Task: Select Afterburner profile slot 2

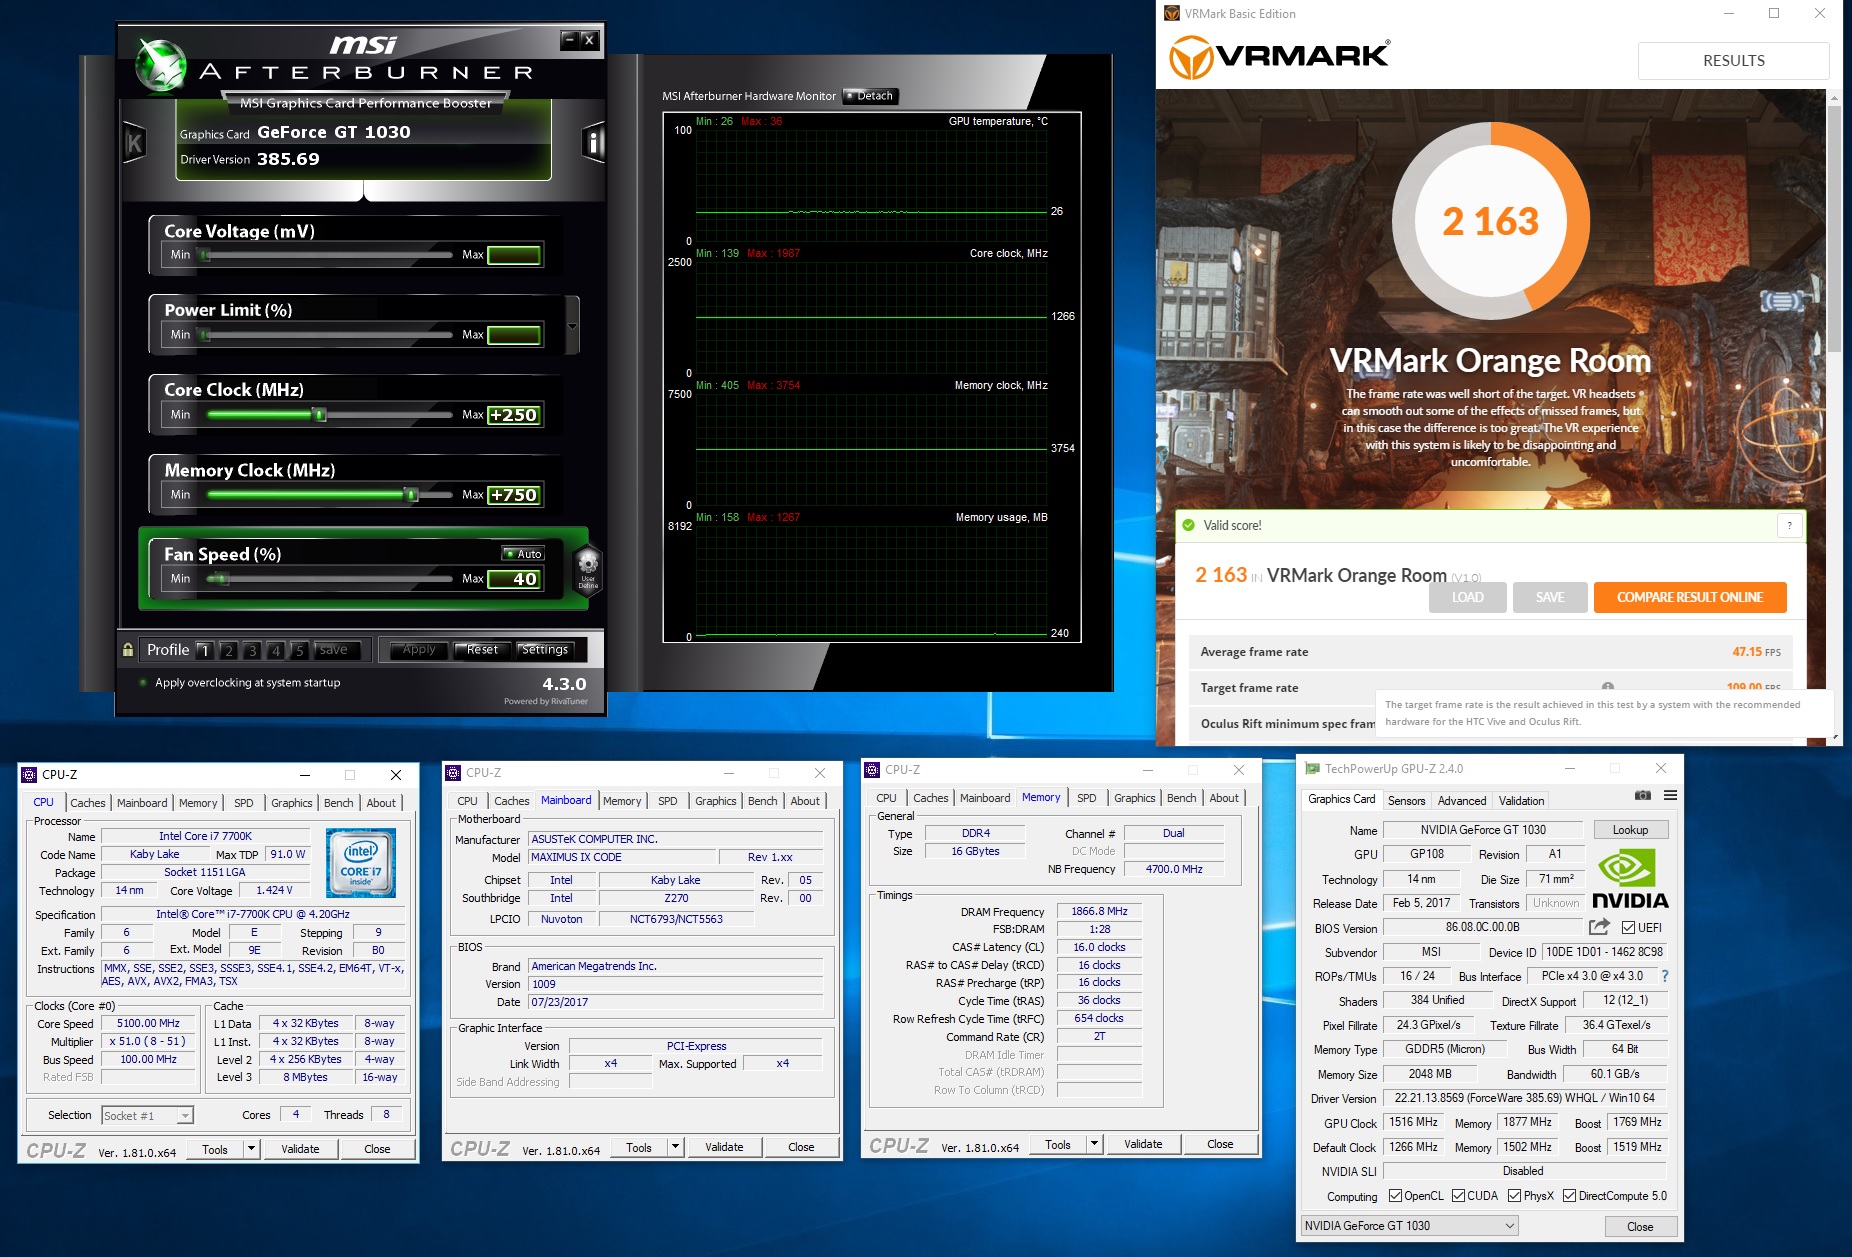Action: tap(228, 650)
